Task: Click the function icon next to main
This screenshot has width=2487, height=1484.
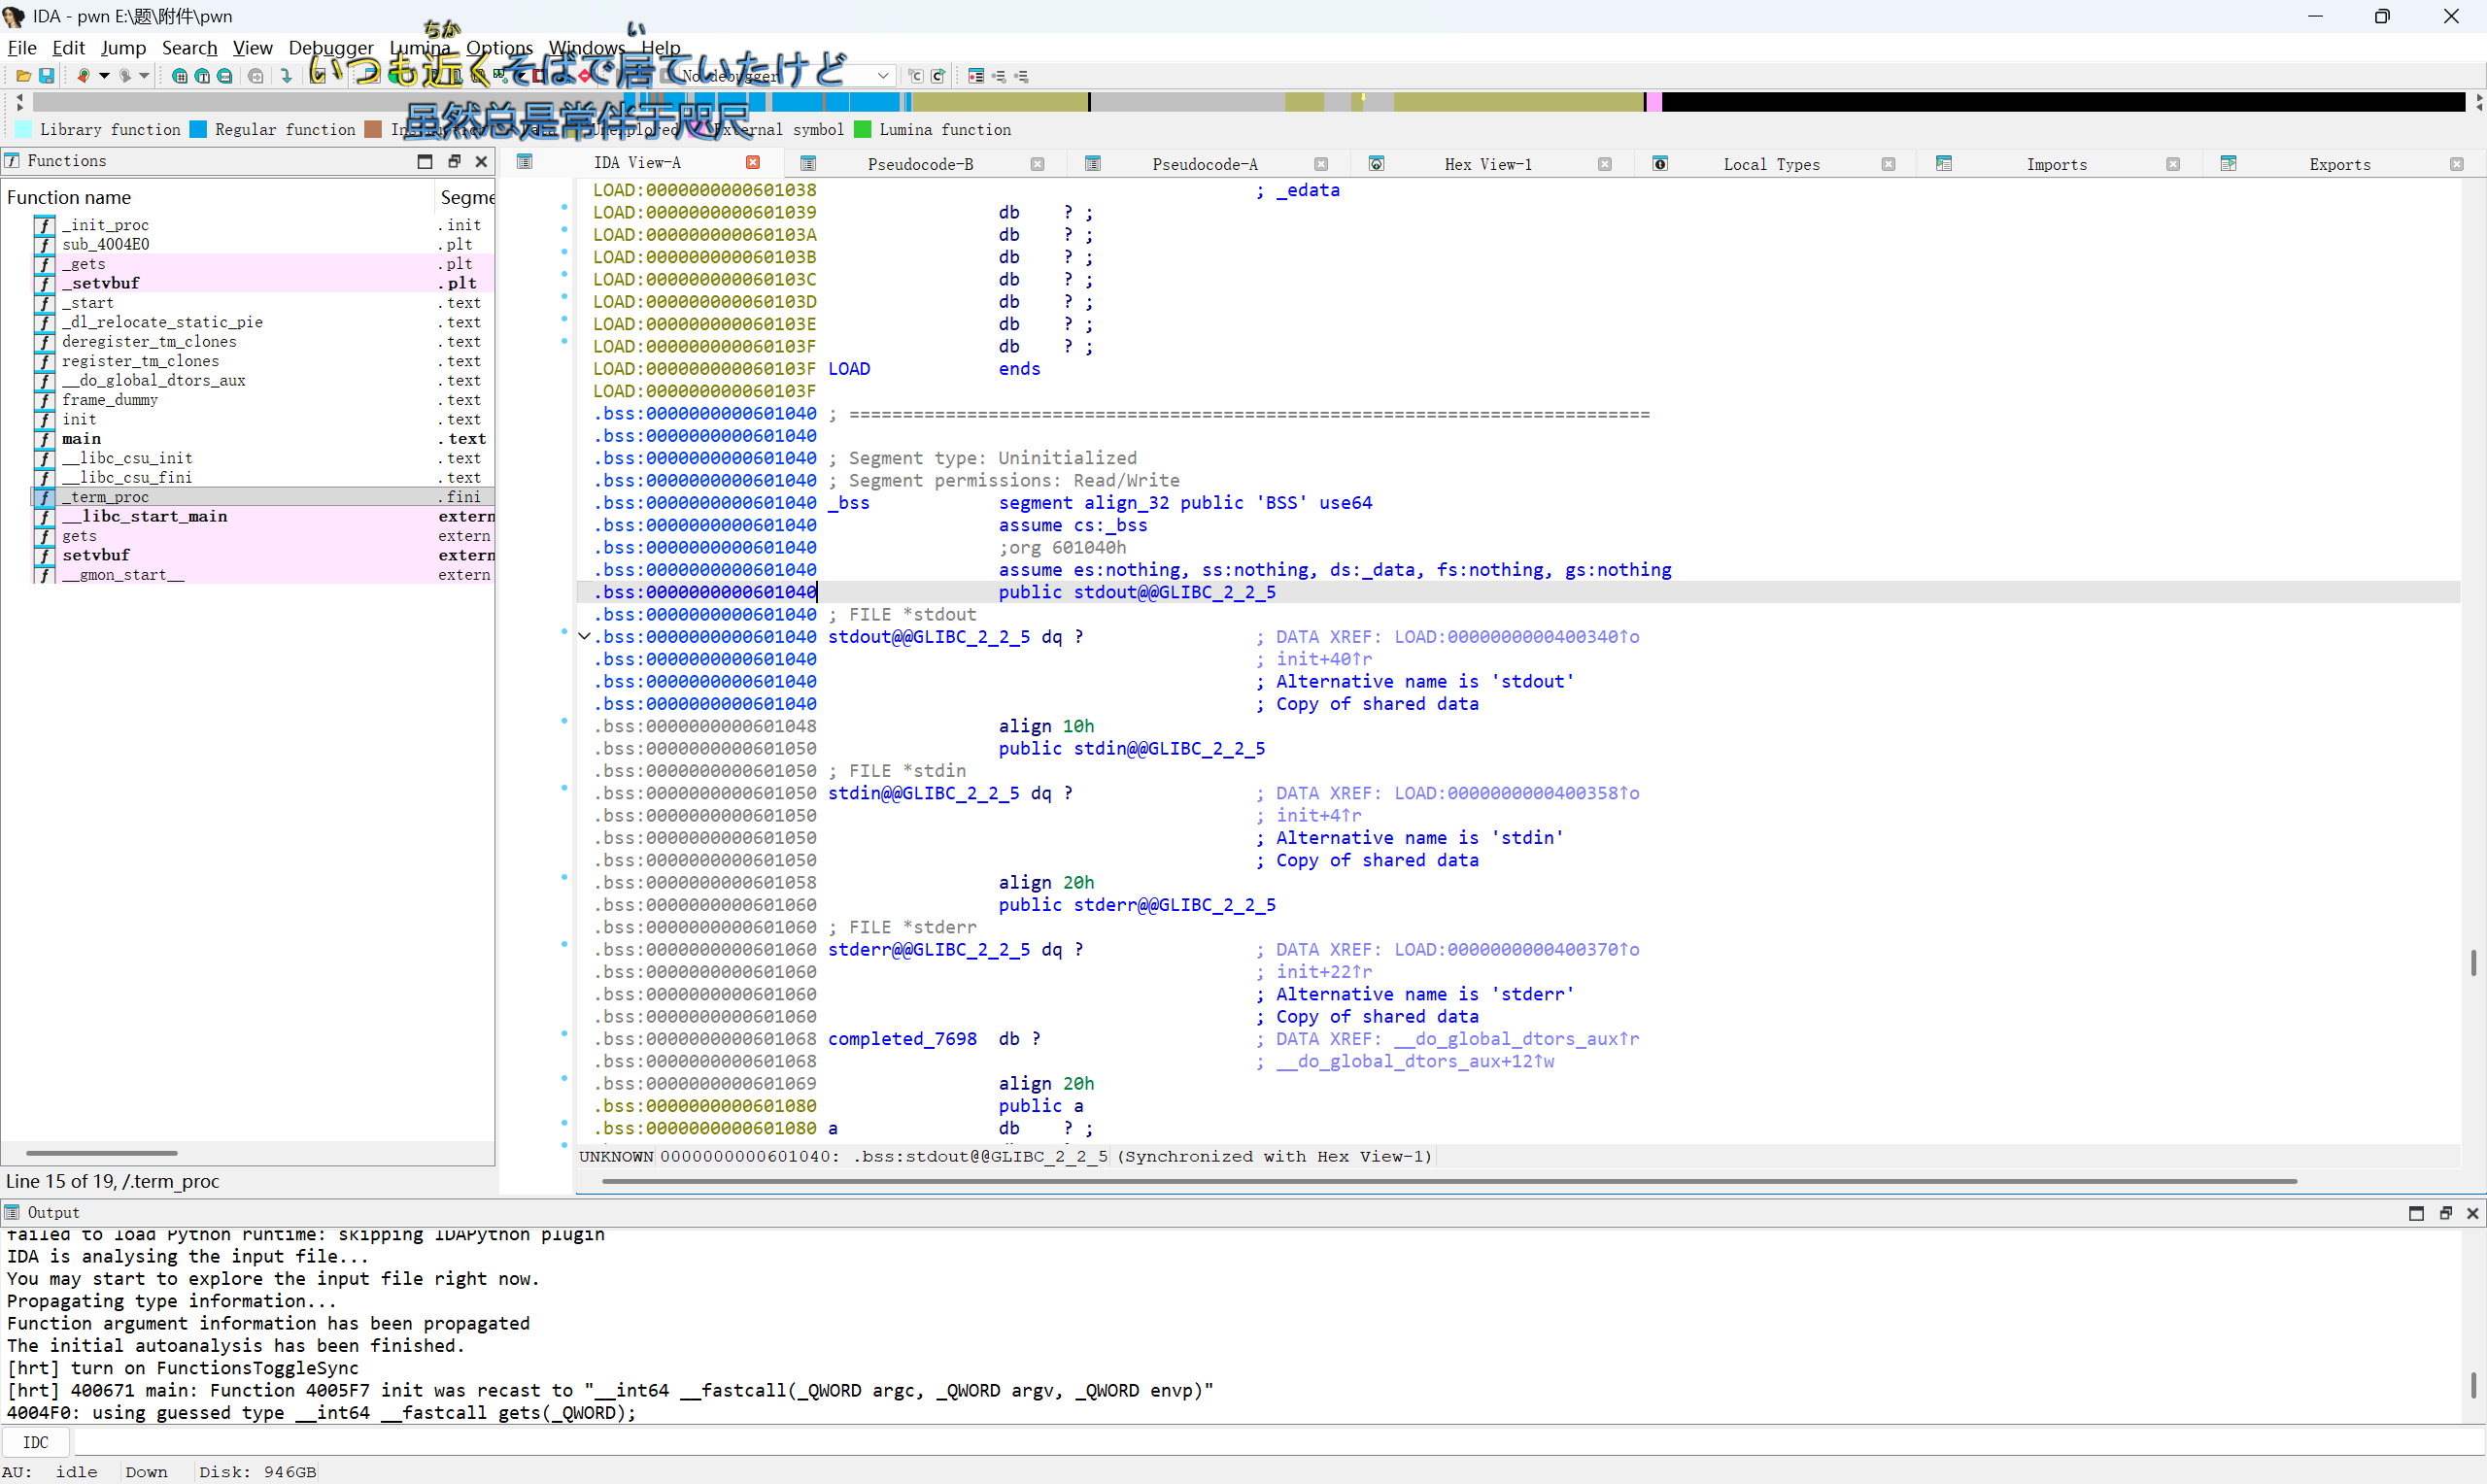Action: point(44,439)
